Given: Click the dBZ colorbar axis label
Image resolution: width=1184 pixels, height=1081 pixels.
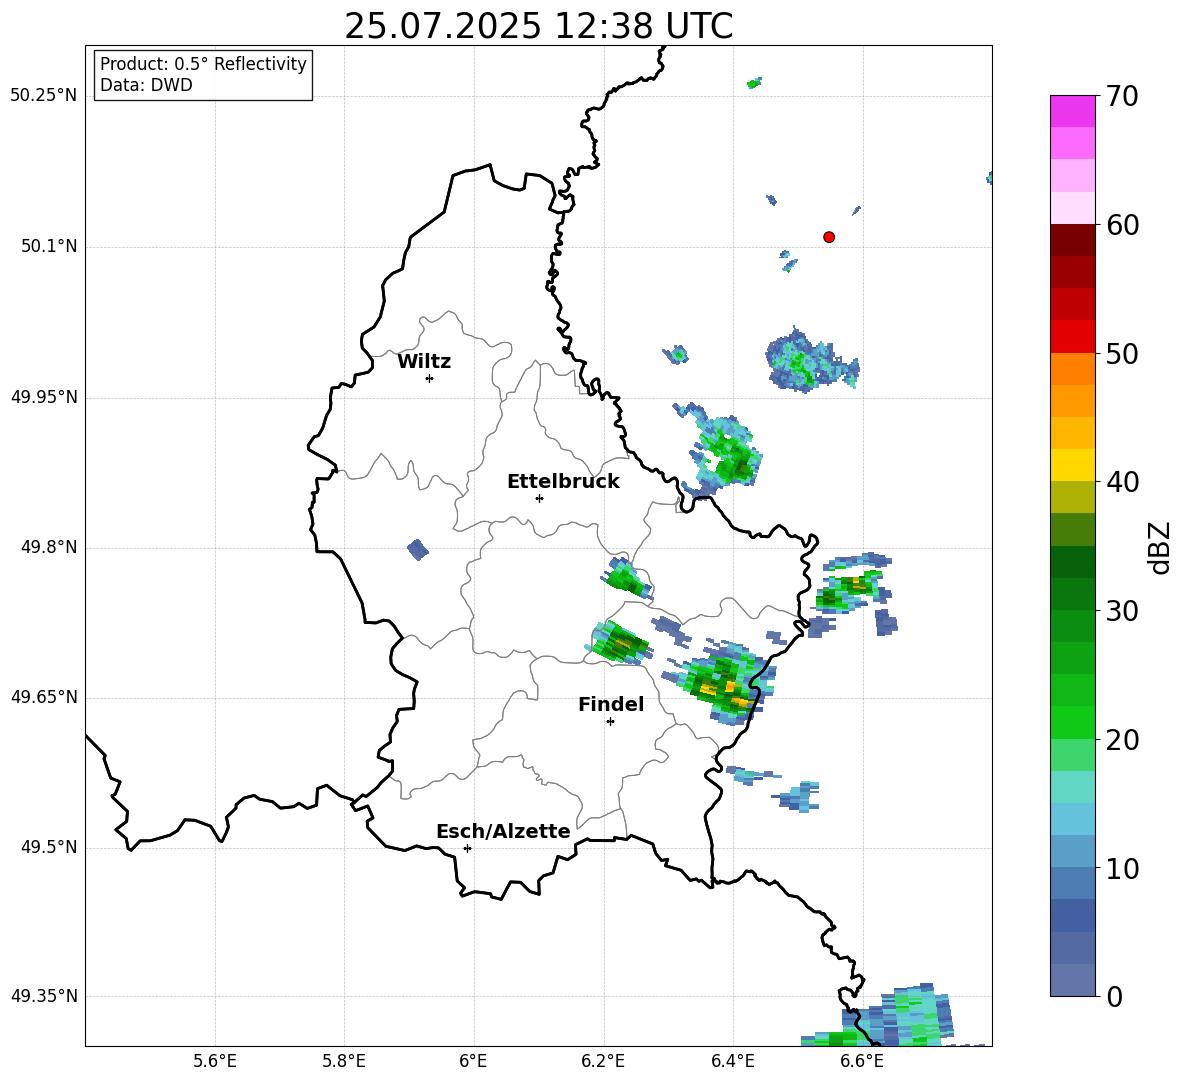Looking at the screenshot, I should click(x=1159, y=548).
